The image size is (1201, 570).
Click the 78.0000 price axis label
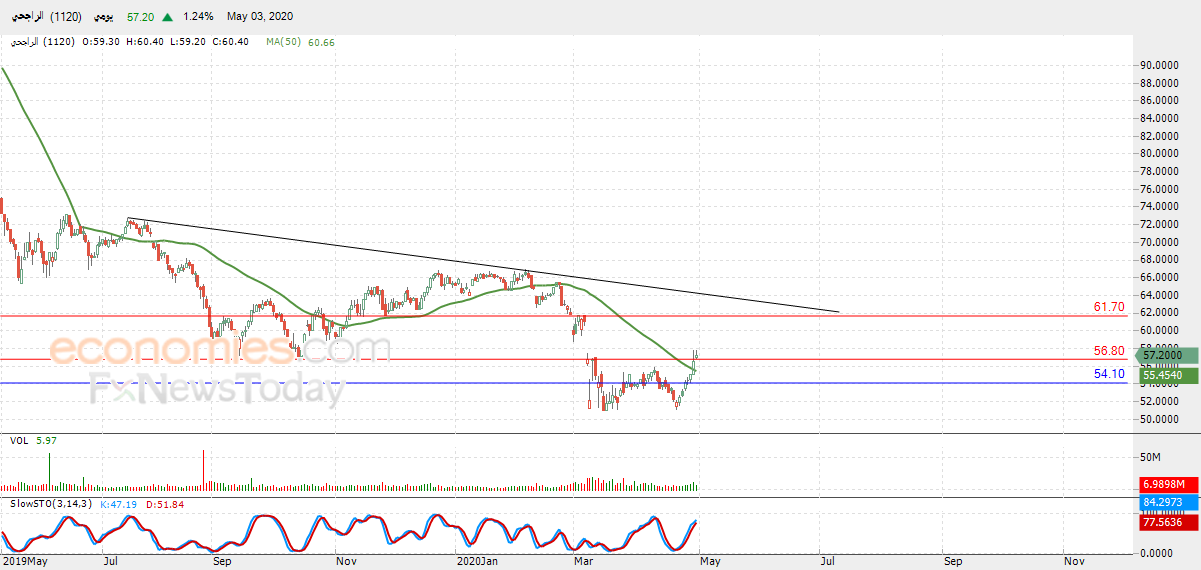pos(1160,171)
